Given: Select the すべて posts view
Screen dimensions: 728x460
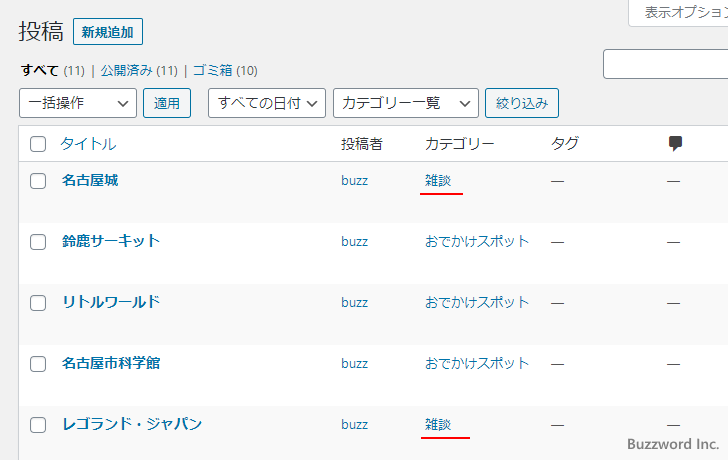Looking at the screenshot, I should pyautogui.click(x=39, y=71).
